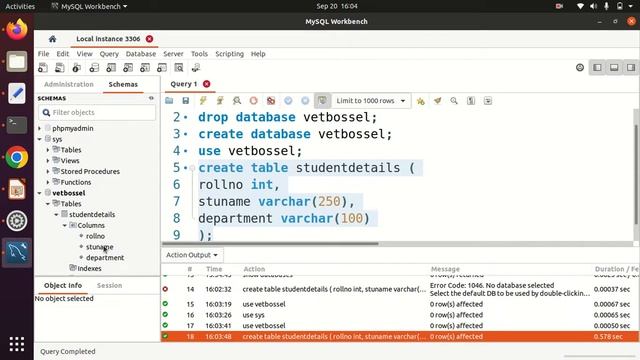Screen dimensions: 640x360
Task: Click the rollback transaction icon
Action: click(x=305, y=101)
